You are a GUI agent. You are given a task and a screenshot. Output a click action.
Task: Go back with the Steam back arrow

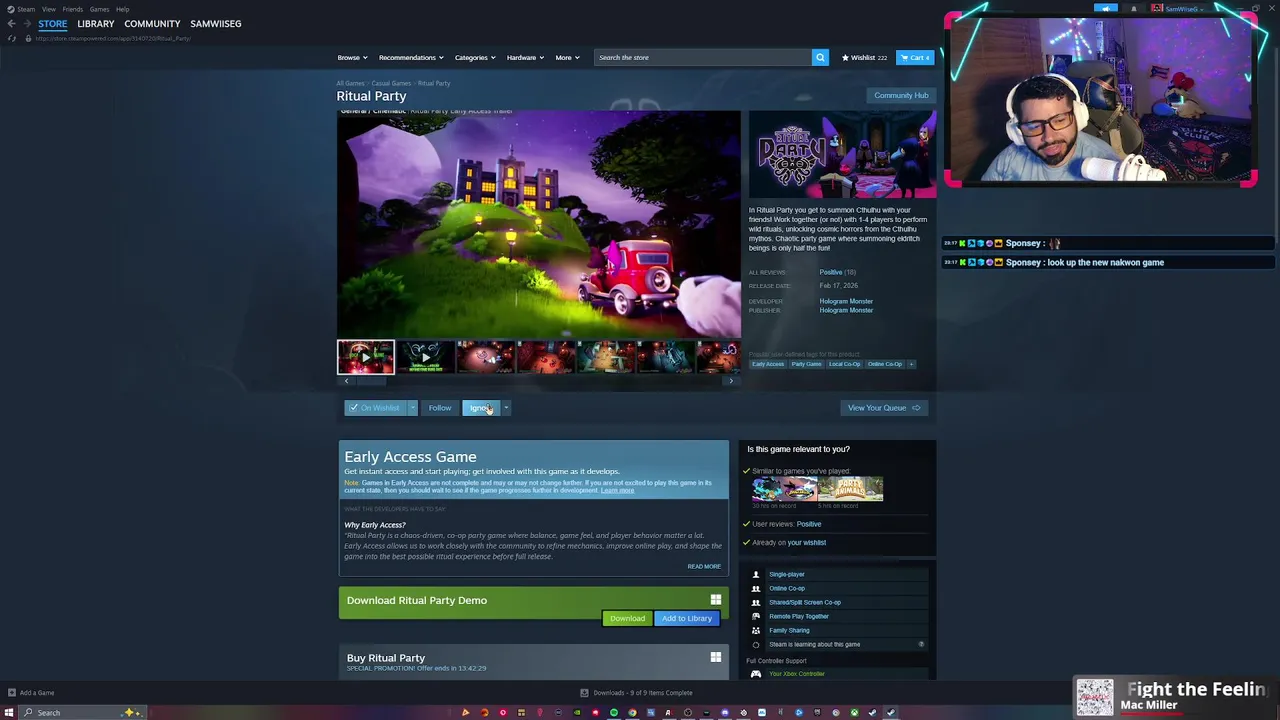click(11, 24)
